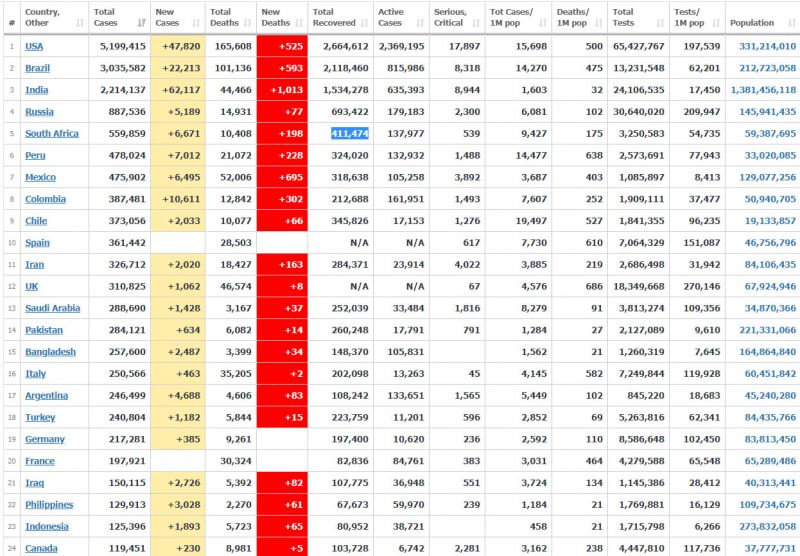Viewport: 800px width, 556px height.
Task: Open Russia population link 145,941,435
Action: (x=767, y=112)
